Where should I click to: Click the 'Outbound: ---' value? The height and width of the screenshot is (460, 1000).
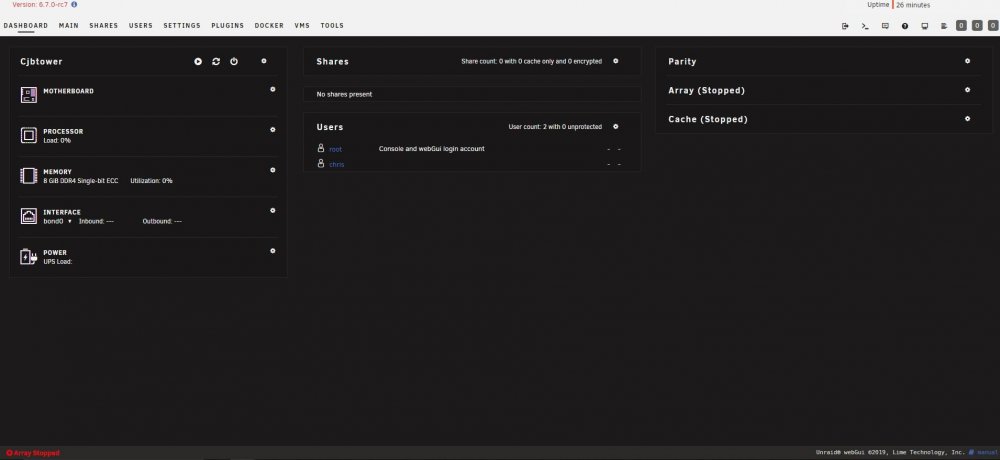coord(162,221)
